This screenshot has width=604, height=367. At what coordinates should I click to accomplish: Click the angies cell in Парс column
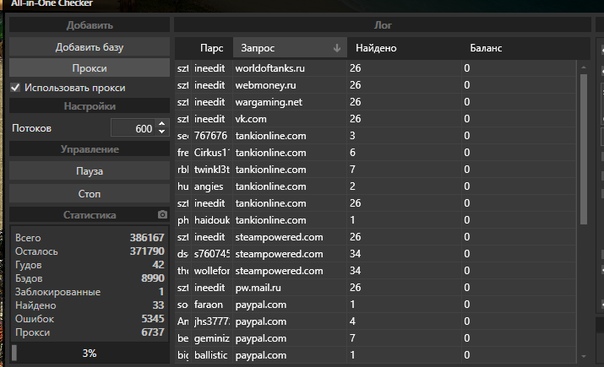(x=211, y=186)
